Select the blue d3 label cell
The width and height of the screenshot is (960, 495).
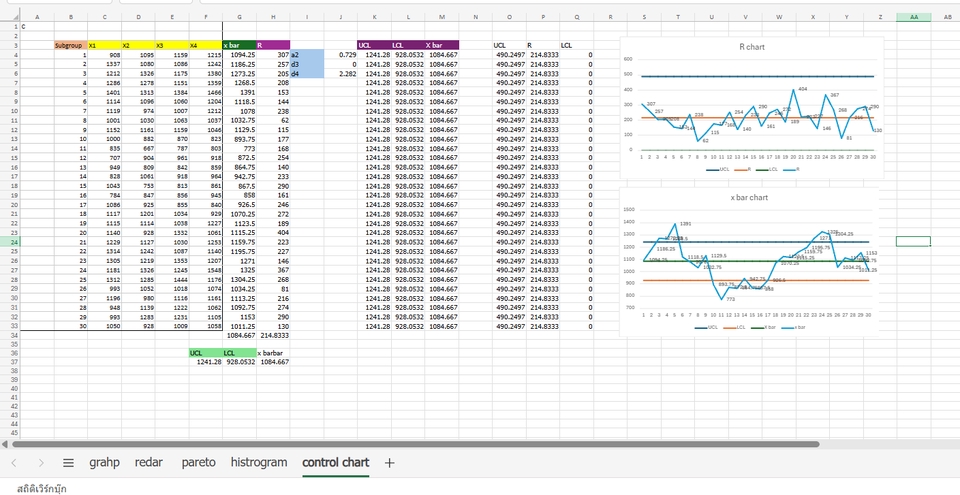[x=307, y=64]
